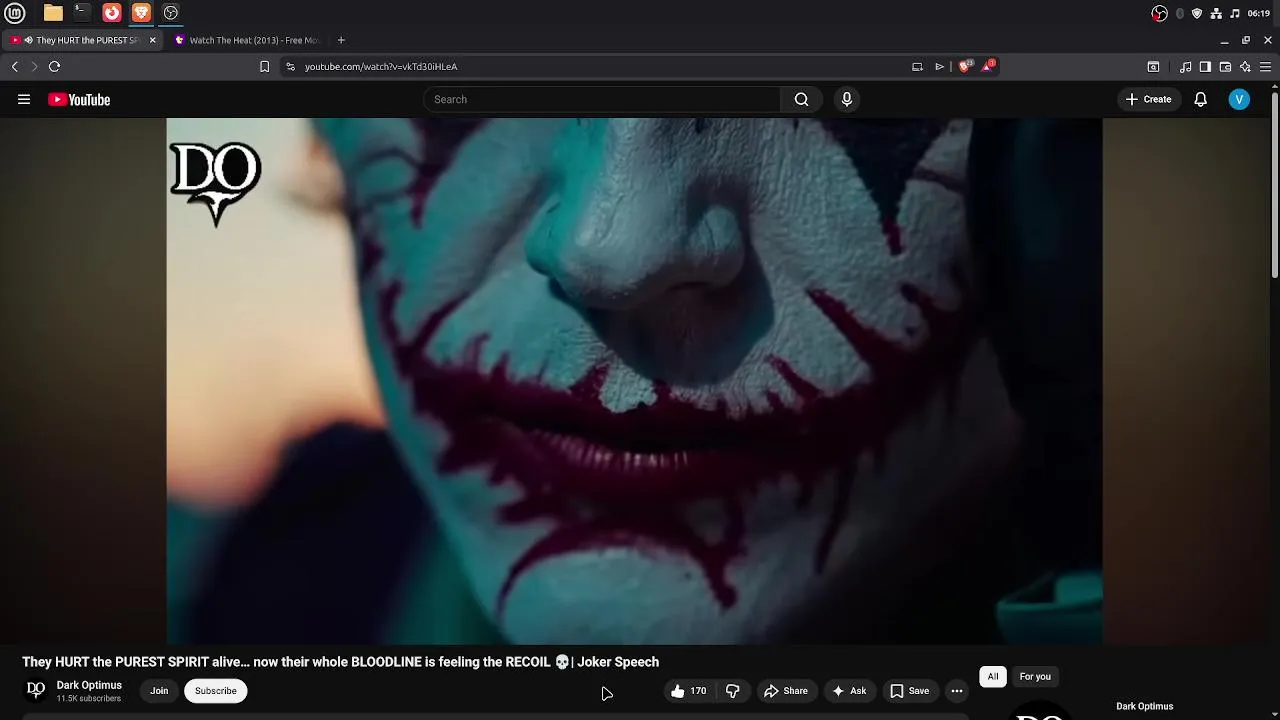Open the Create button
This screenshot has width=1280, height=720.
[1148, 99]
